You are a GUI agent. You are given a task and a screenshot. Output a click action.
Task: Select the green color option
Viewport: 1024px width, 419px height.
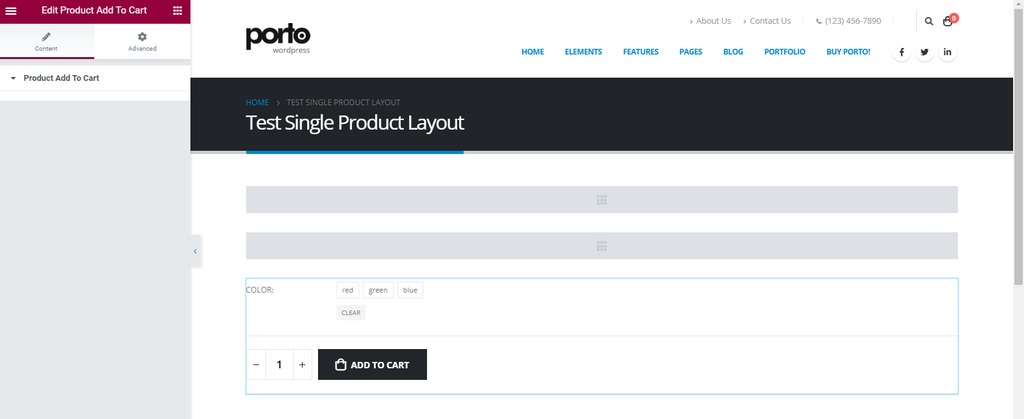(378, 290)
